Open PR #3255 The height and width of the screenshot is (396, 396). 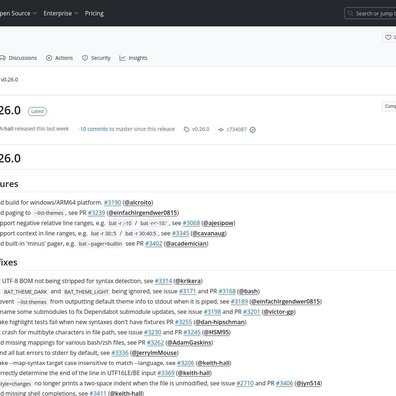pyautogui.click(x=184, y=322)
